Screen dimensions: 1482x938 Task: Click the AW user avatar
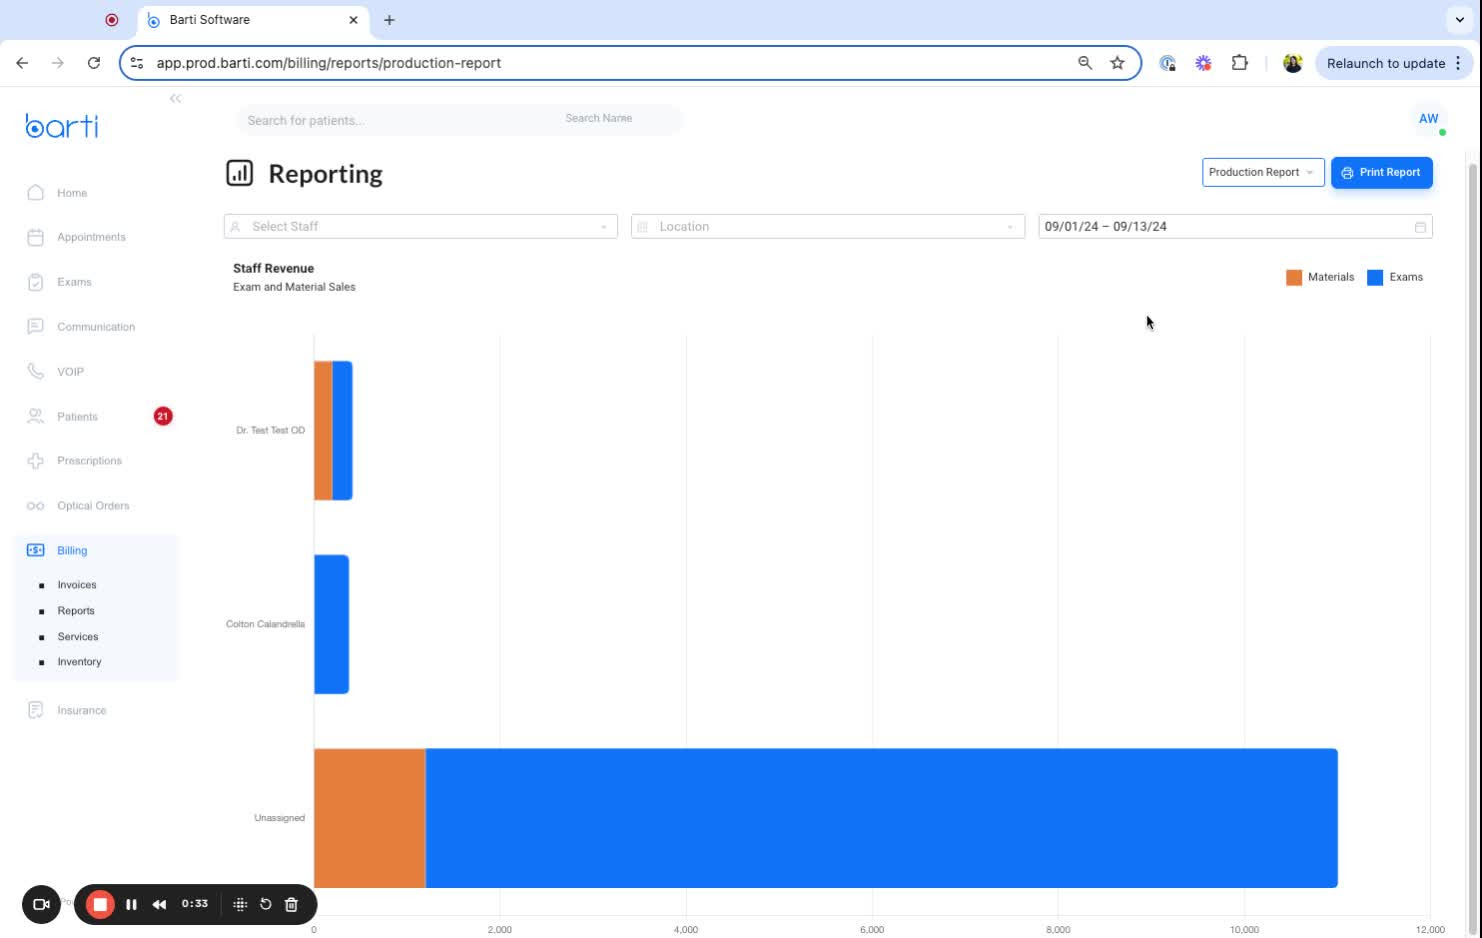(1428, 119)
